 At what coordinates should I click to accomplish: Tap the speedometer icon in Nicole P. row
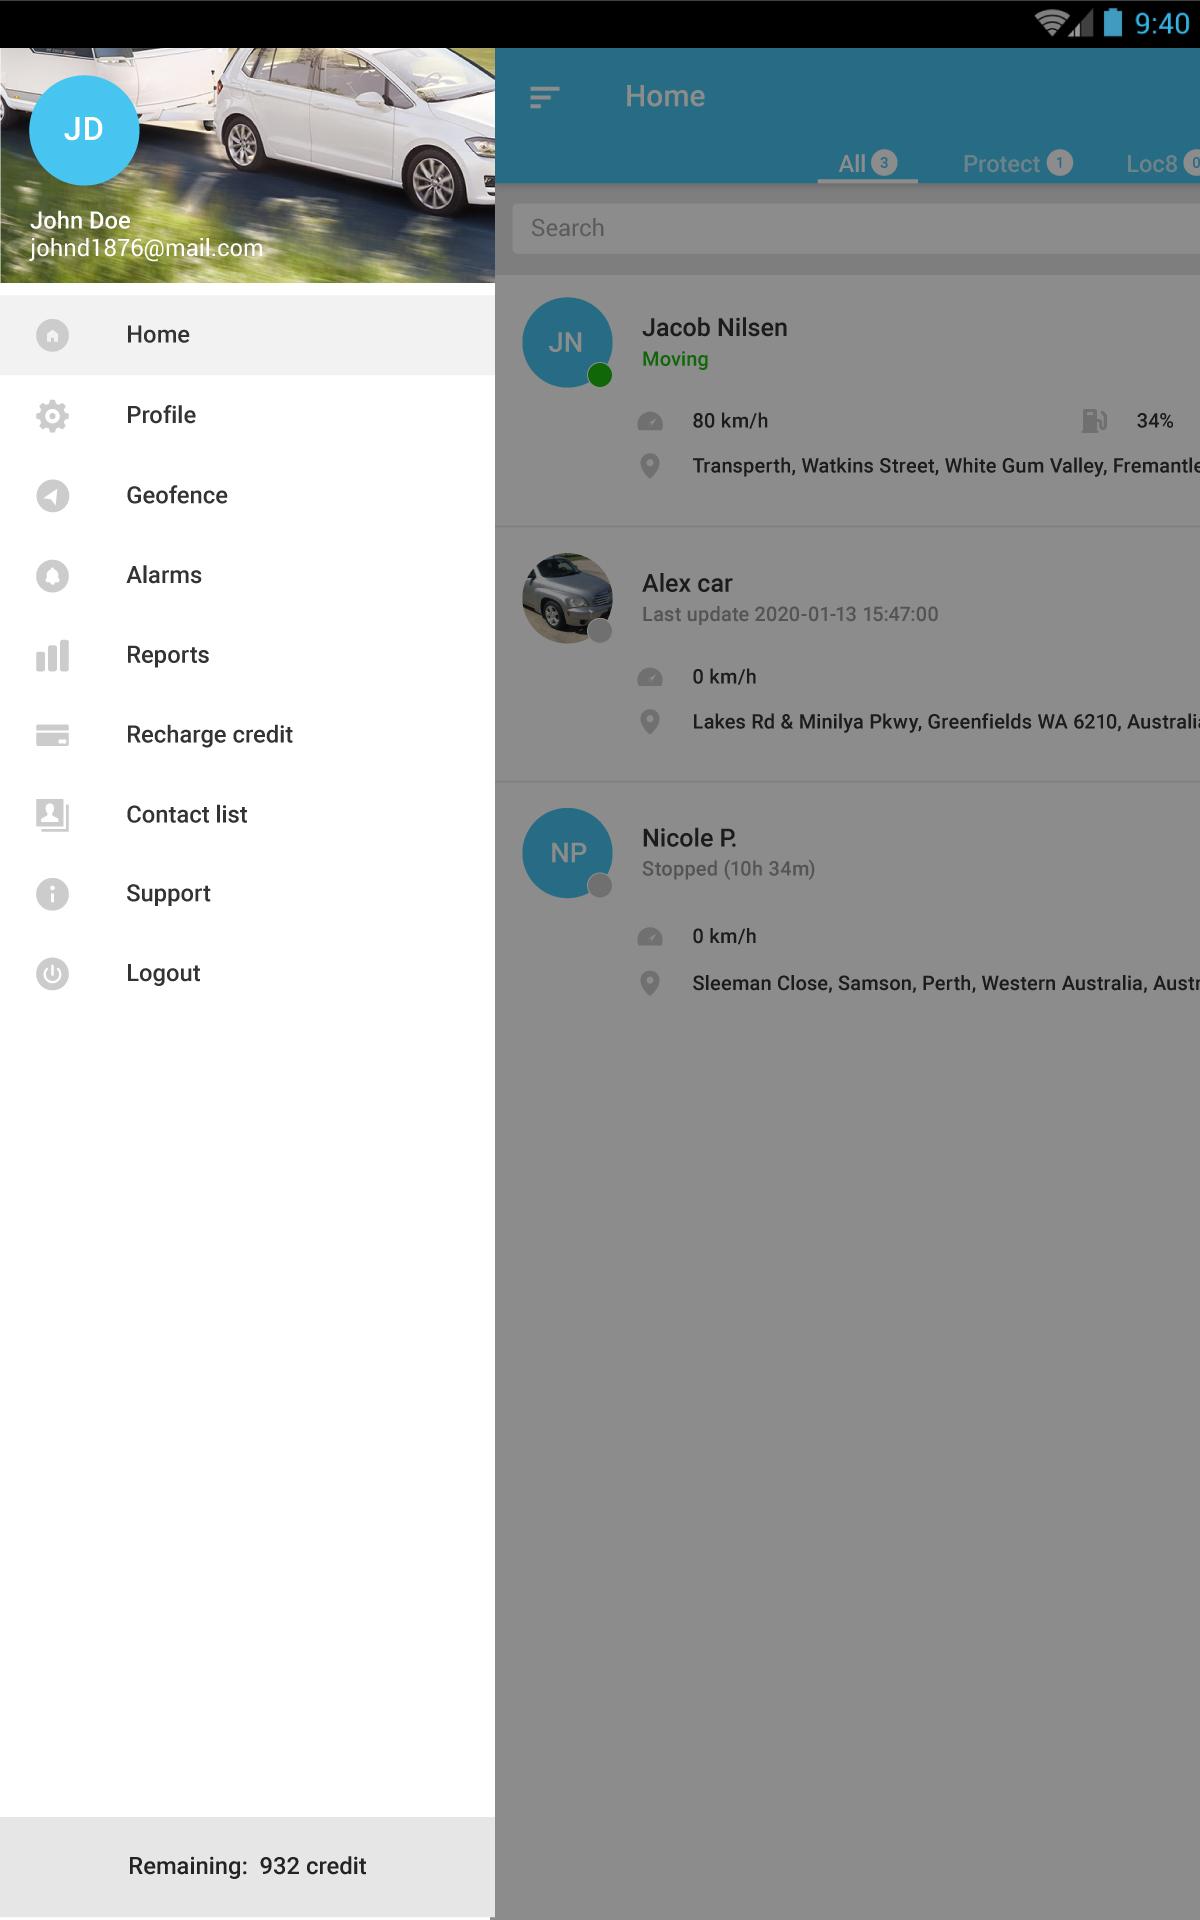[650, 937]
